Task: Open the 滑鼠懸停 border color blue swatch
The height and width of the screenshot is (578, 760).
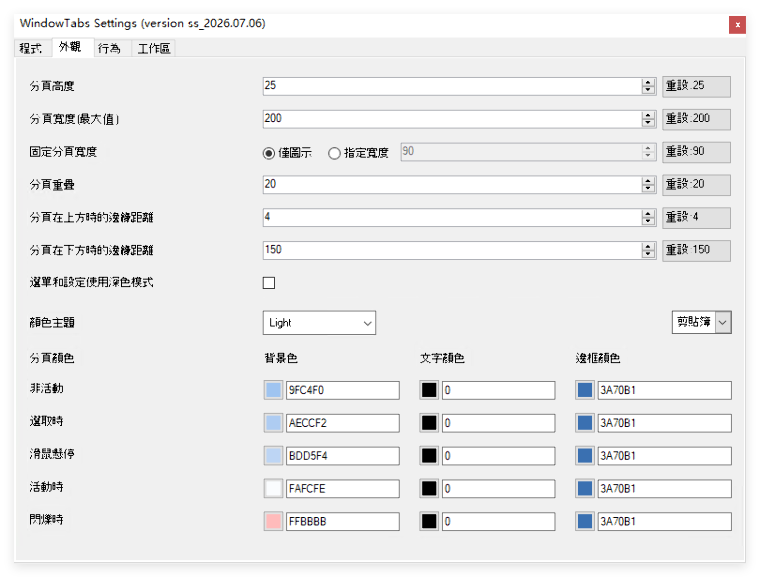Action: 585,456
